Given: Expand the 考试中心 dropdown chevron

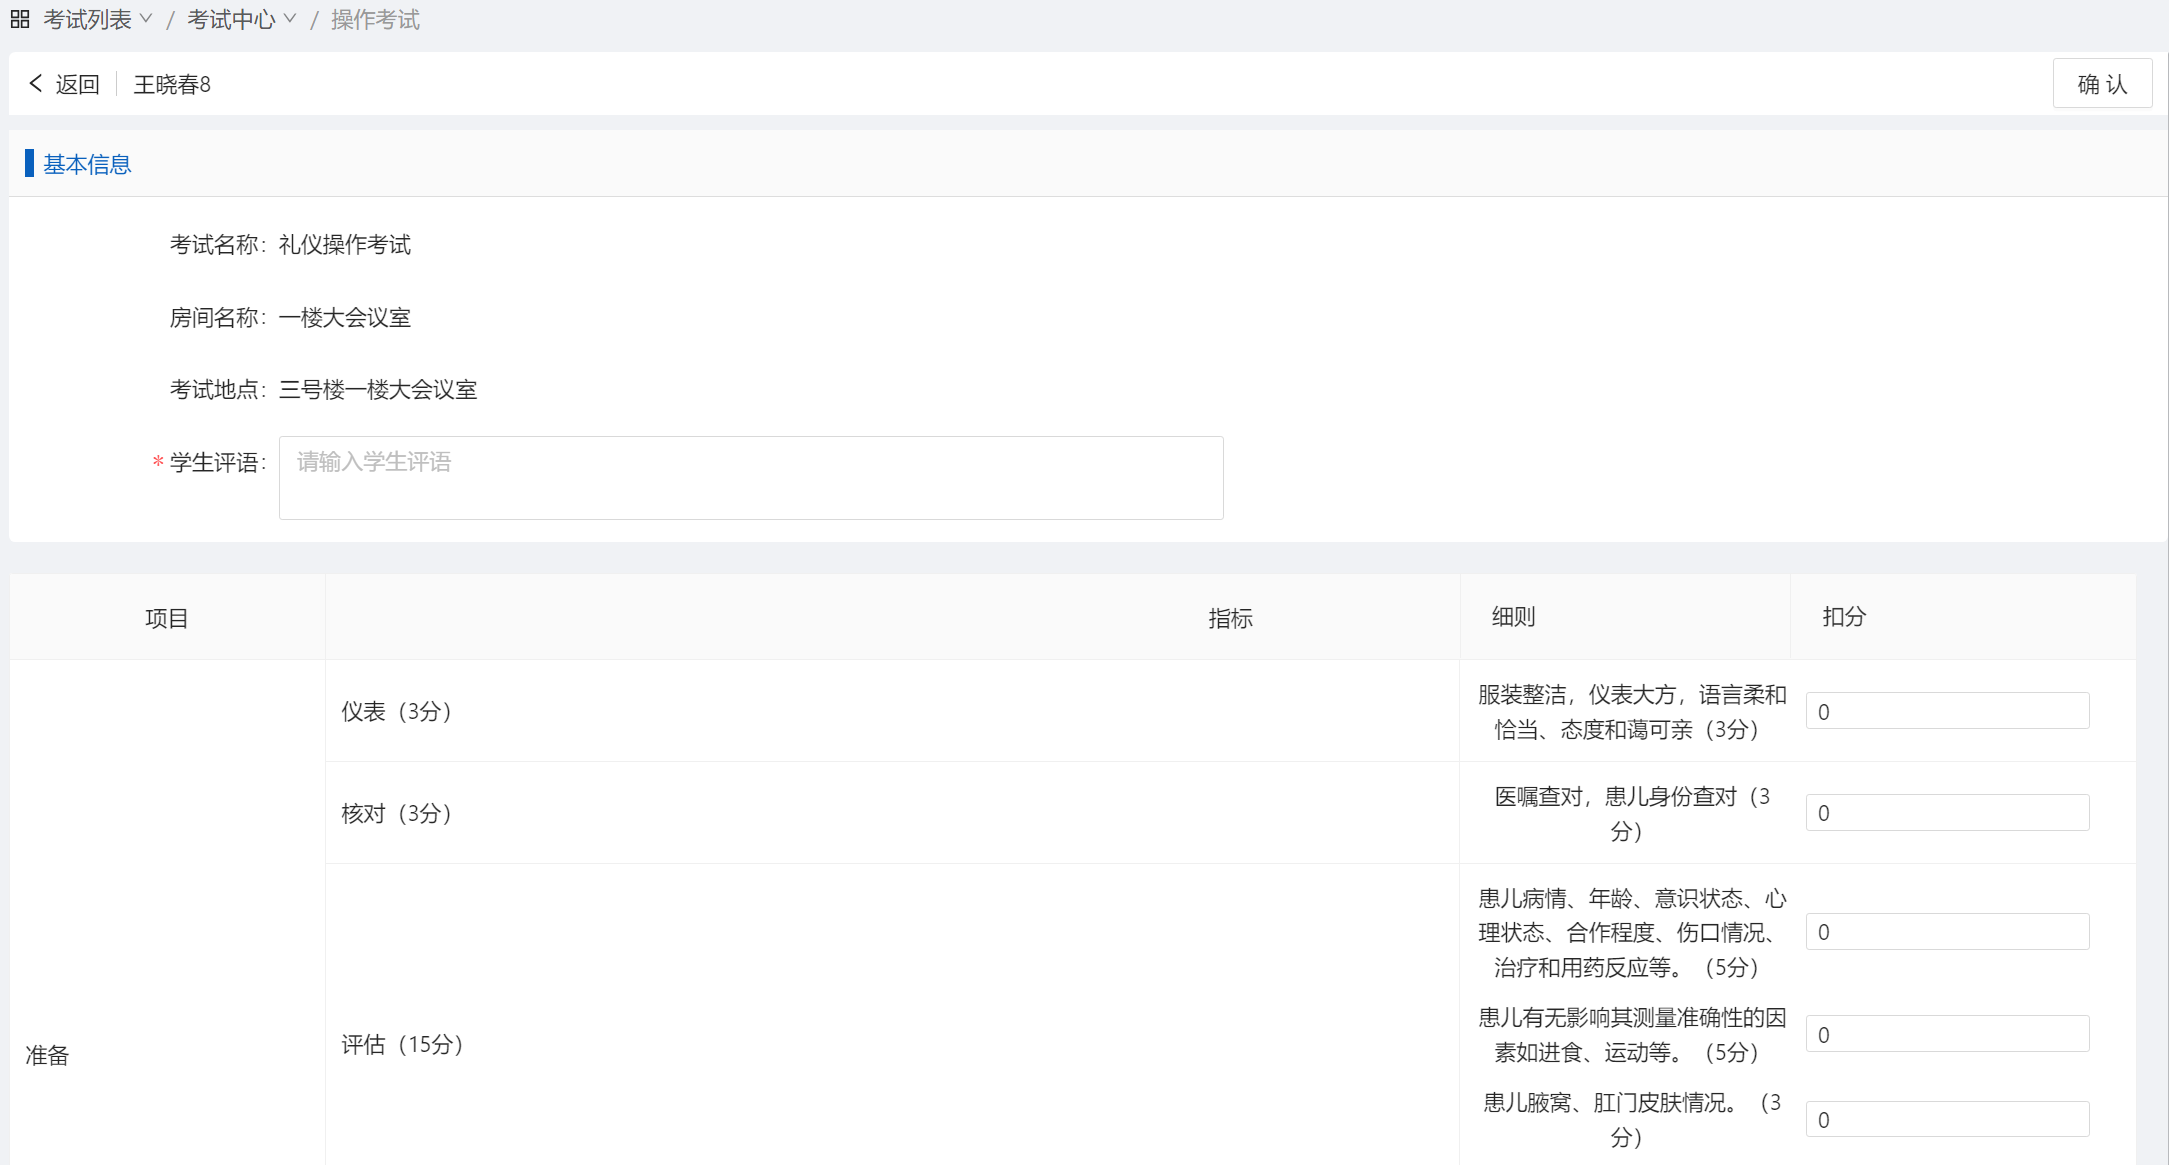Looking at the screenshot, I should [x=290, y=19].
